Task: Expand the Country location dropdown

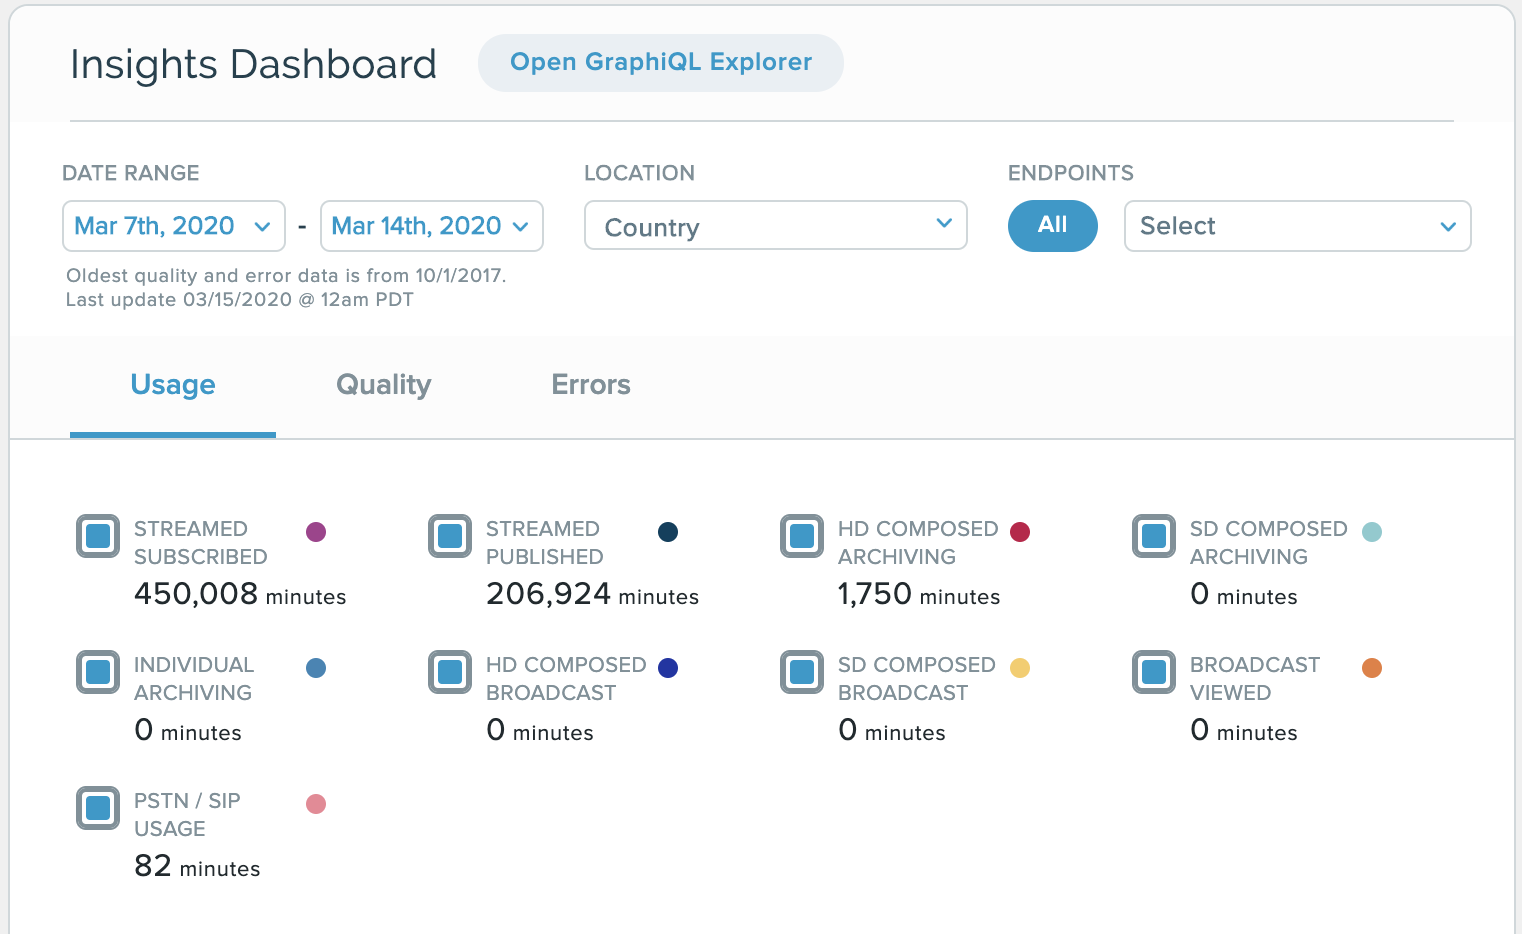Action: [776, 226]
